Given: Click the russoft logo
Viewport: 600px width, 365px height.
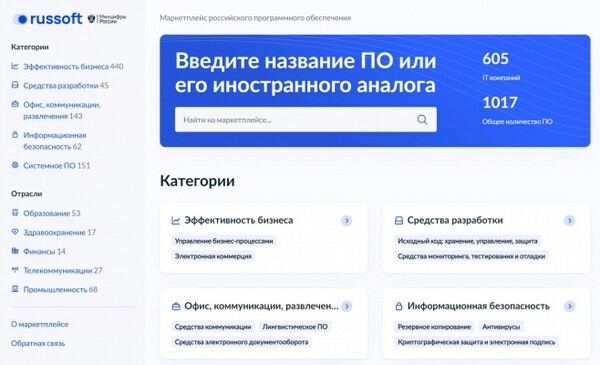Looking at the screenshot, I should pos(47,19).
